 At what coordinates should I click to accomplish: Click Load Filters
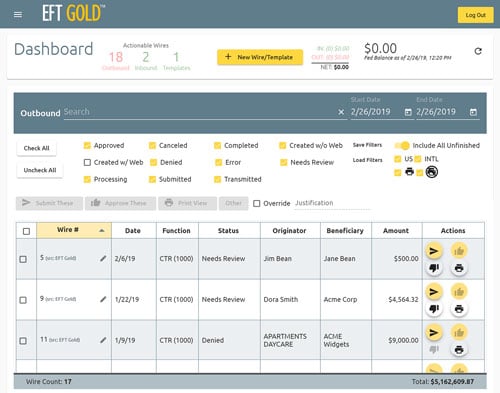[x=367, y=160]
